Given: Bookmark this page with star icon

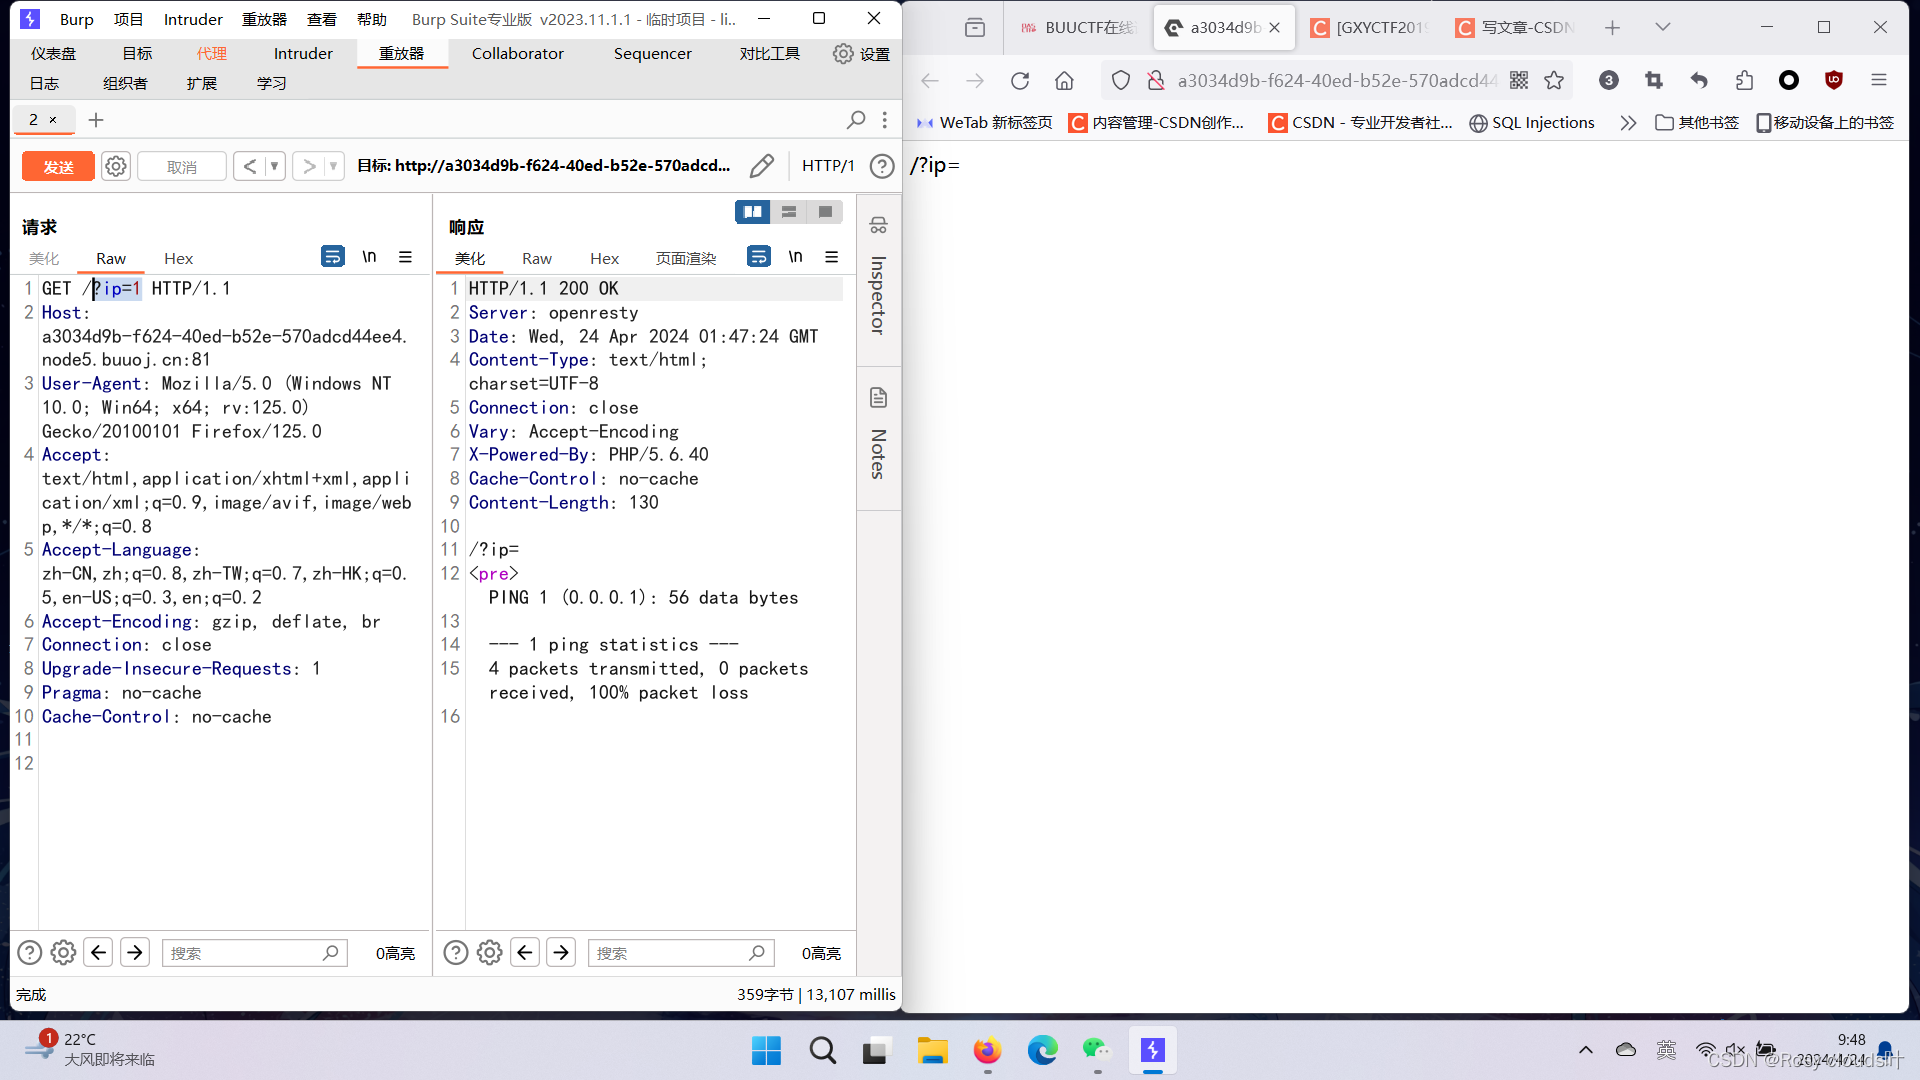Looking at the screenshot, I should (x=1553, y=81).
